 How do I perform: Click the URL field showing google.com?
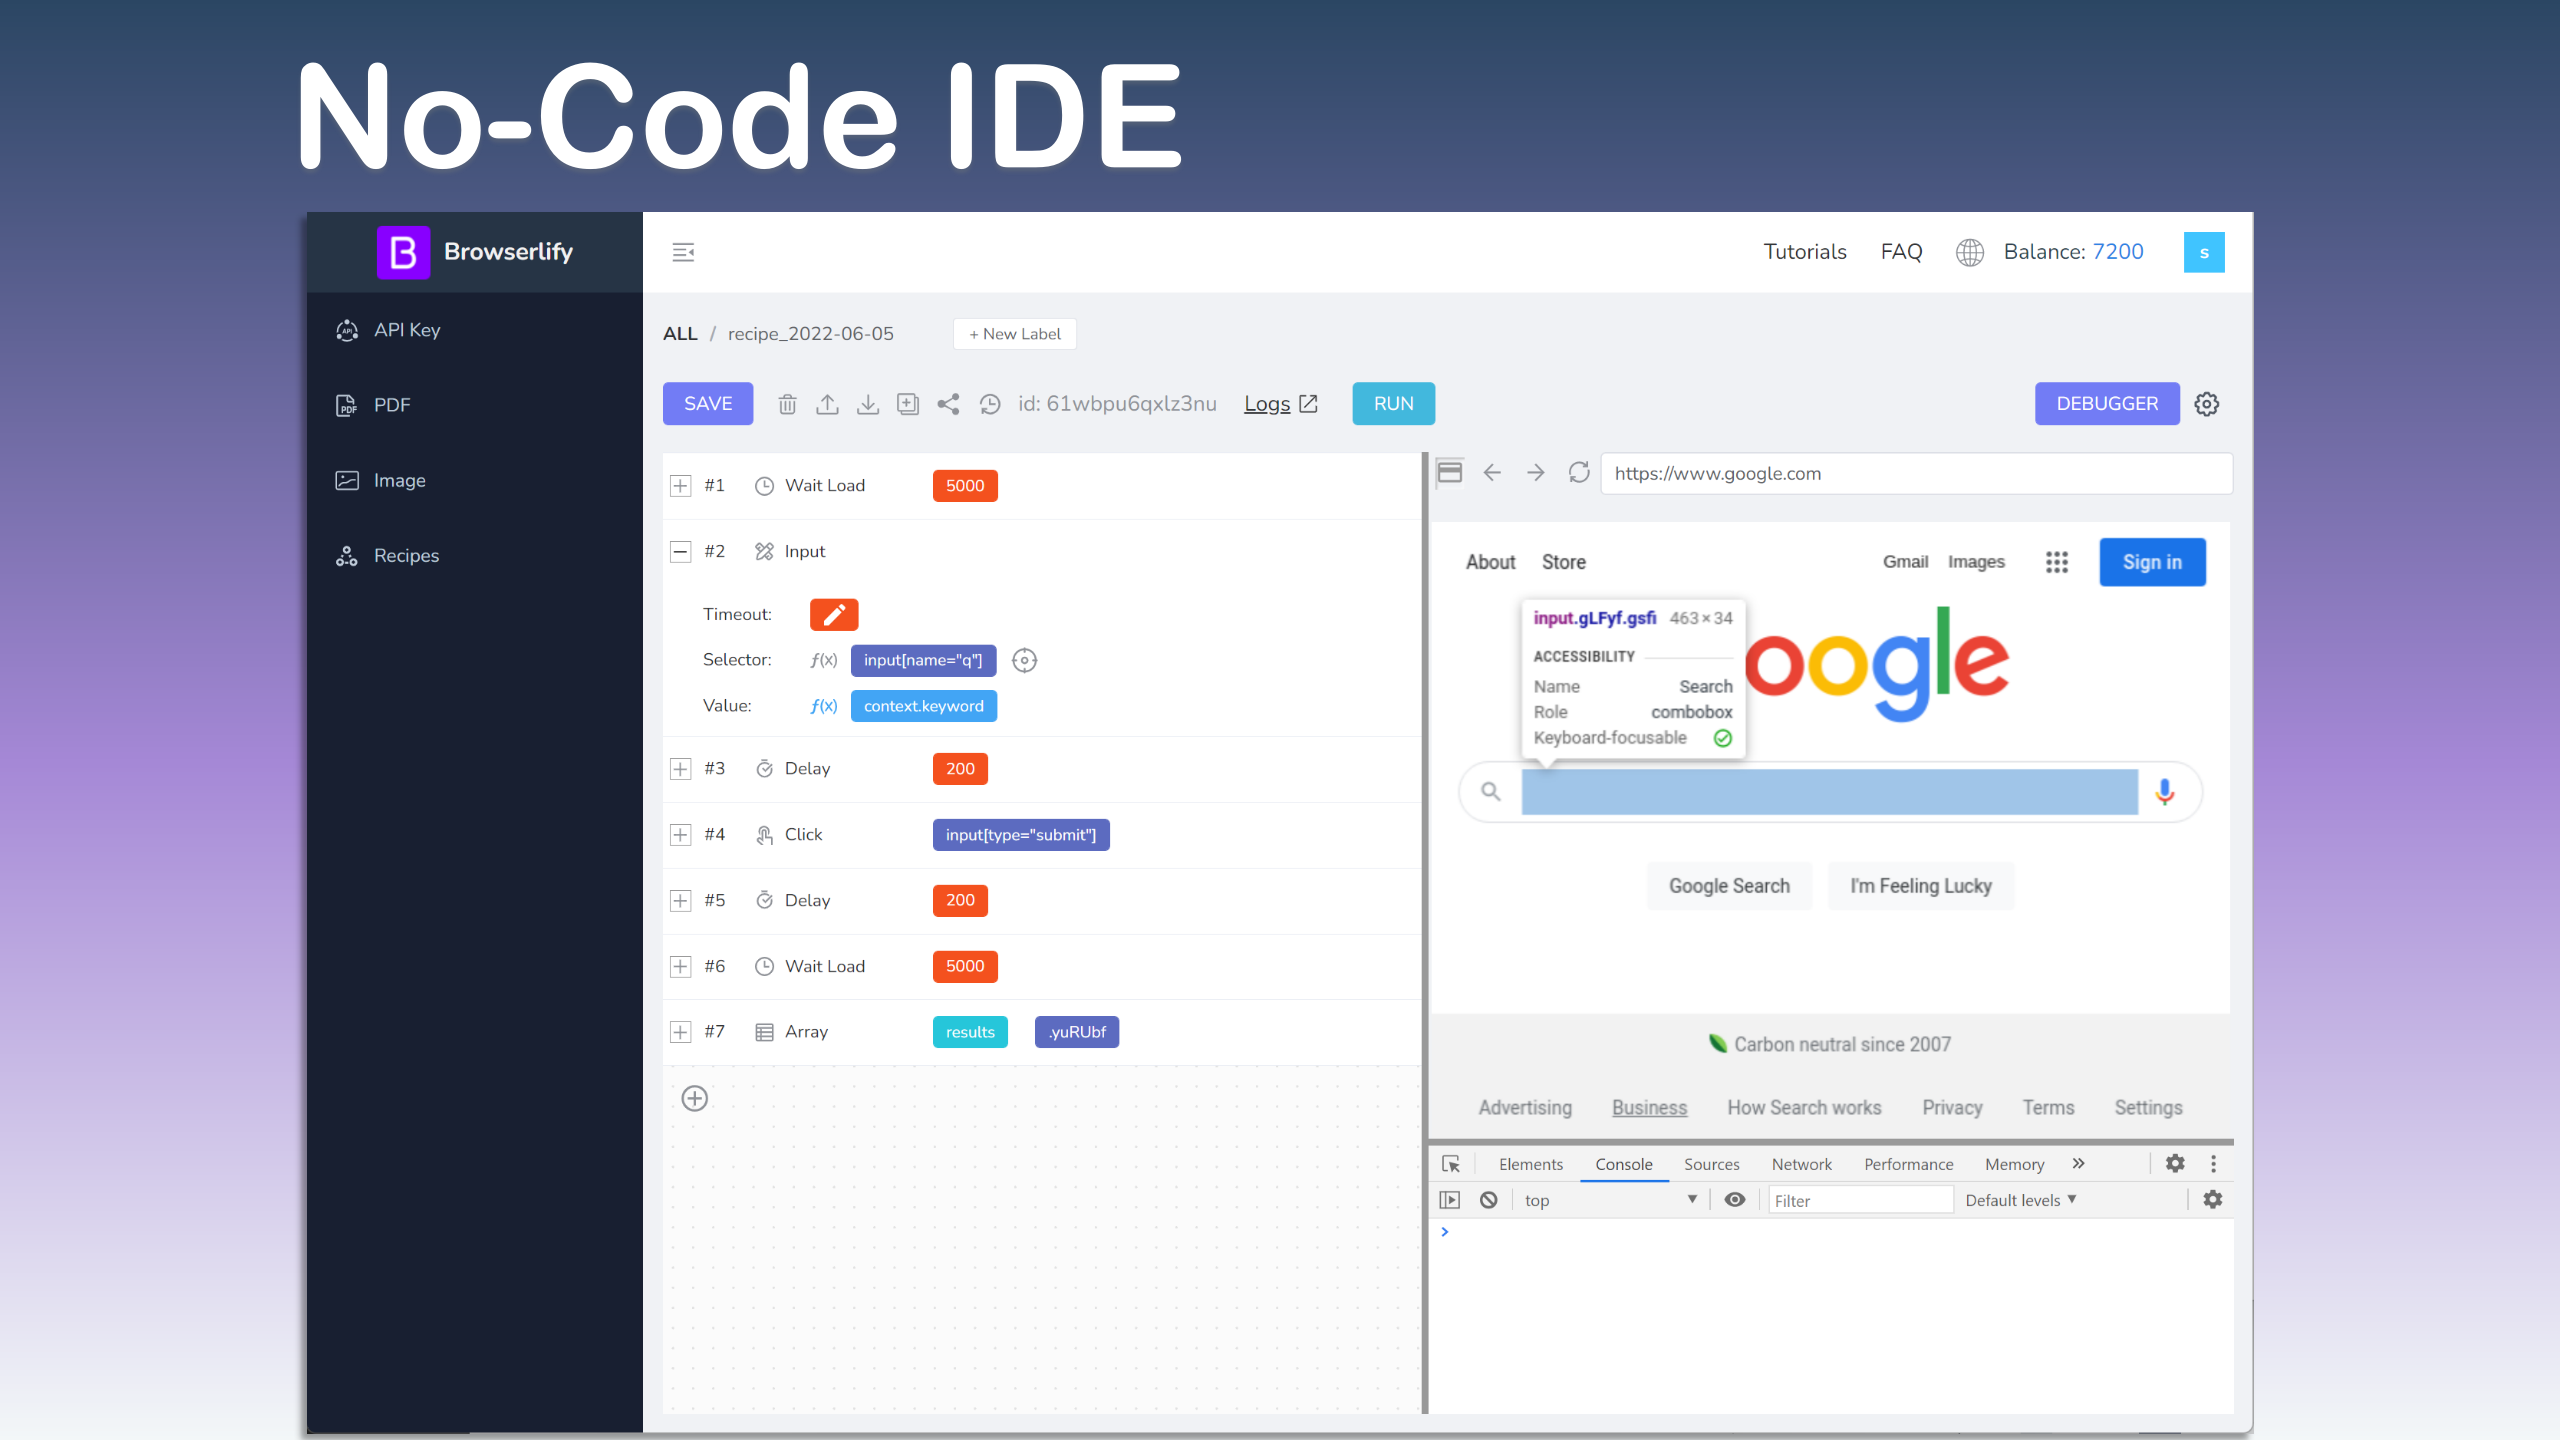[1916, 474]
